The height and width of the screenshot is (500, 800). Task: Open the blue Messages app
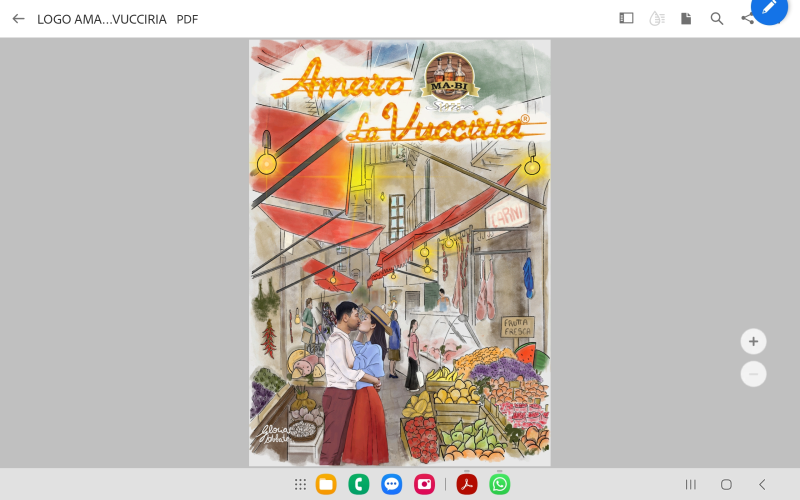[391, 484]
